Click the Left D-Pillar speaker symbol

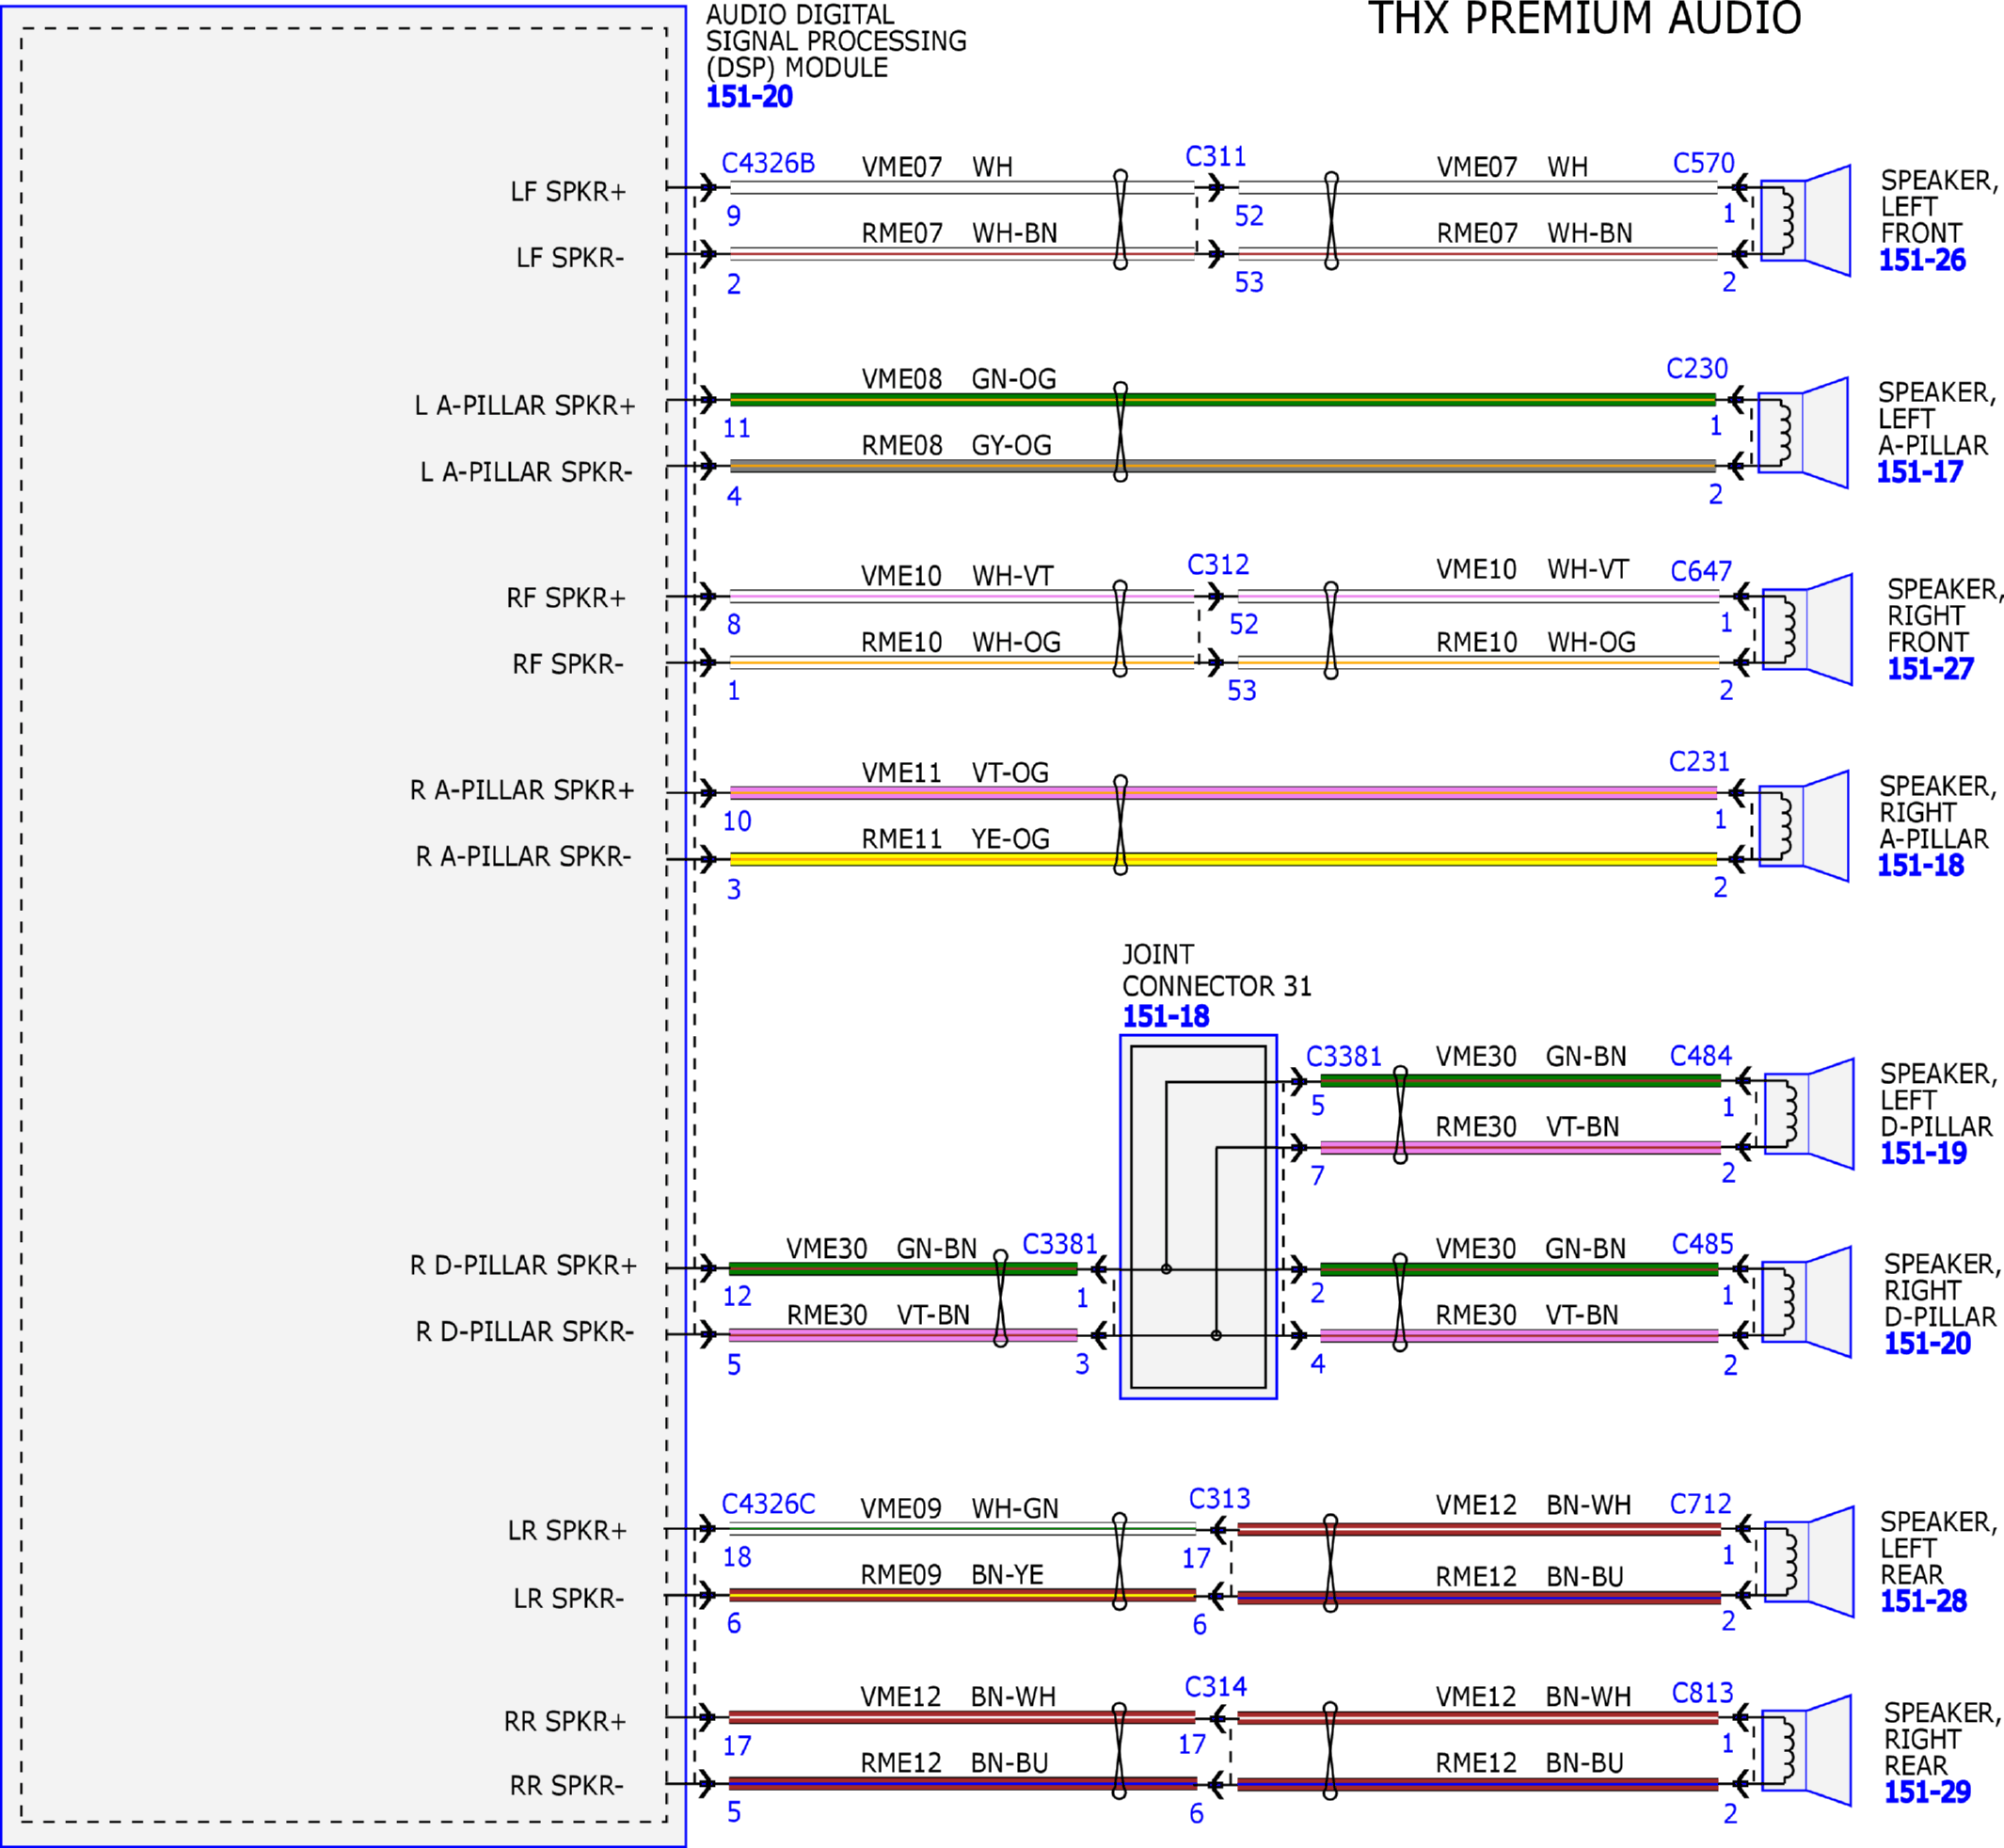(x=1809, y=1113)
